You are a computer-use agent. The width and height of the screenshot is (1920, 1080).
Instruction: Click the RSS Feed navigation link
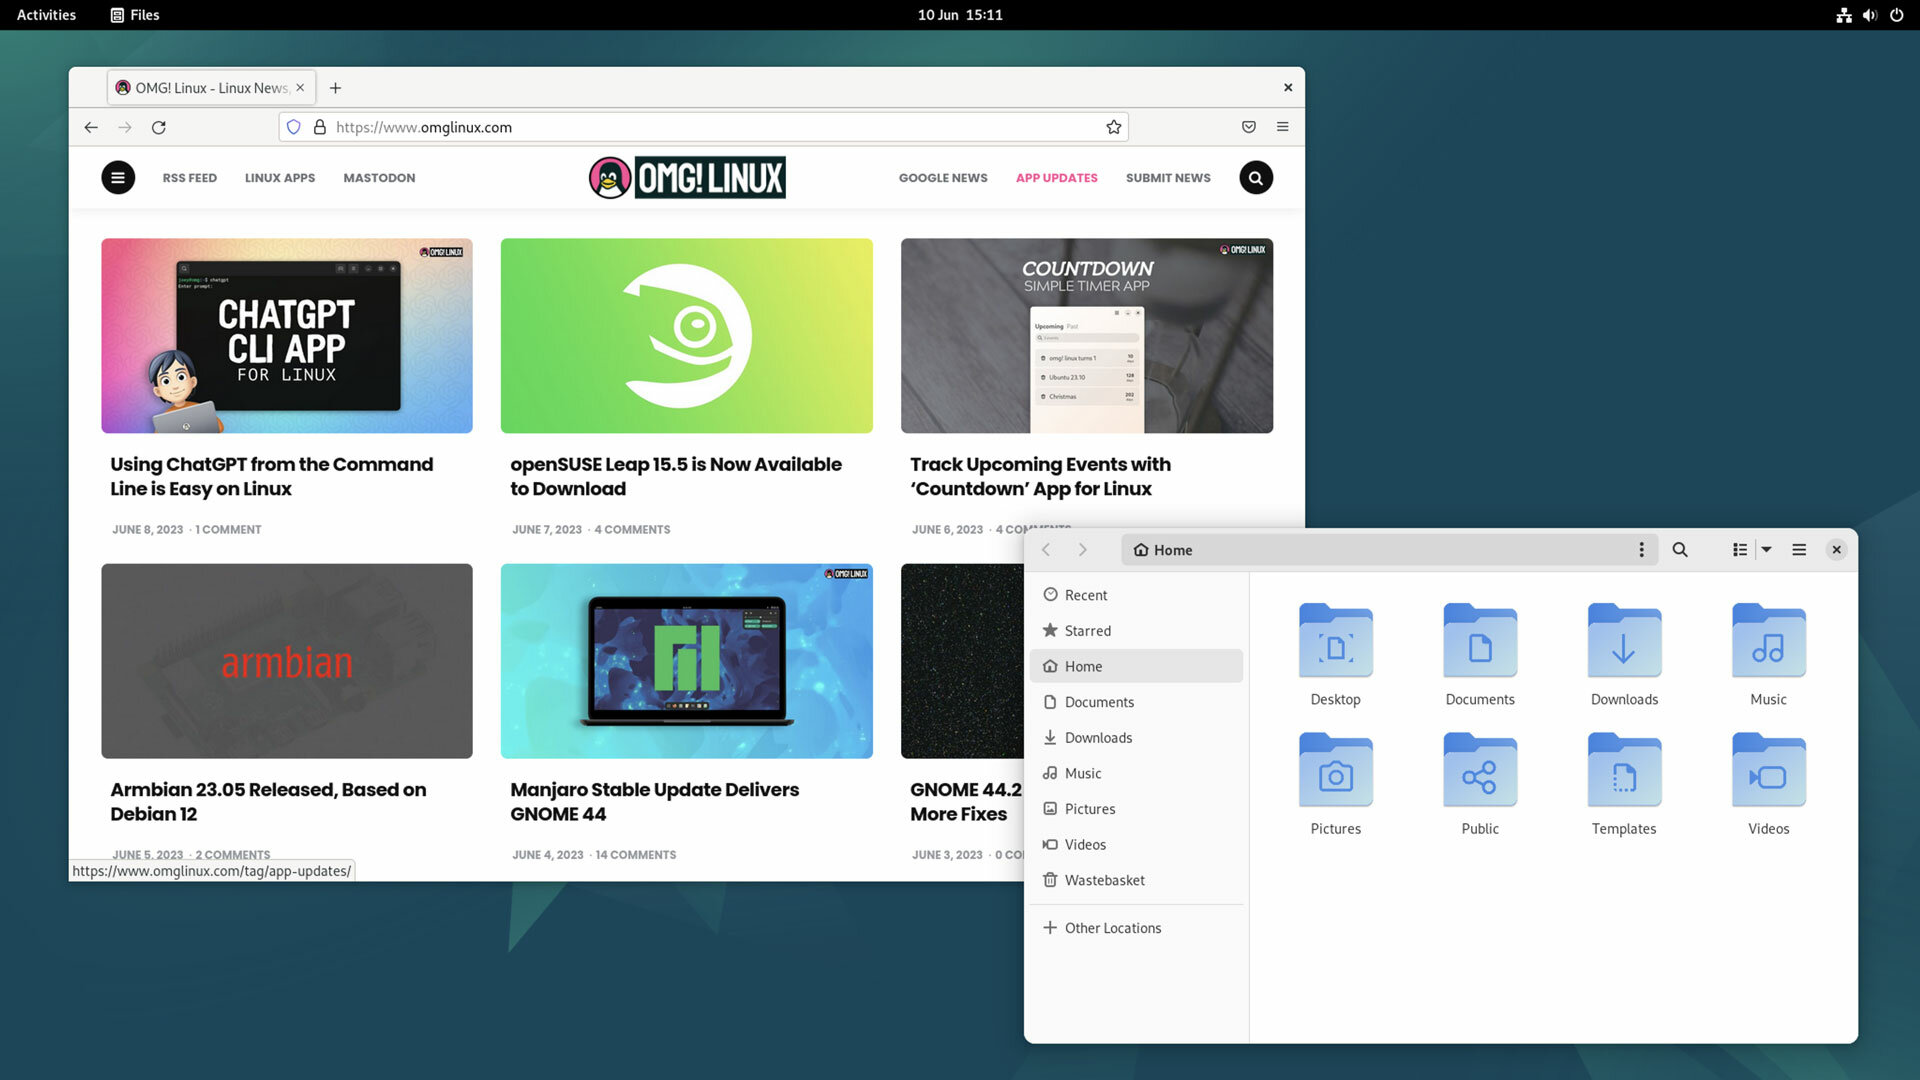click(x=189, y=177)
